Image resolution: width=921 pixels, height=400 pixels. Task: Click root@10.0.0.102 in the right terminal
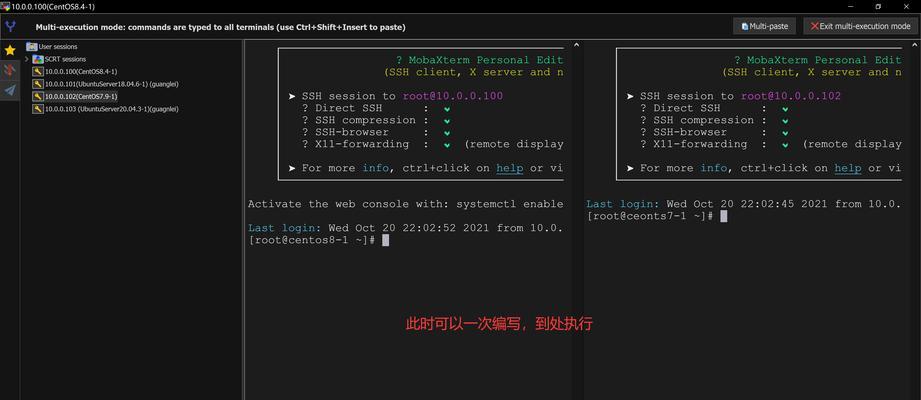pos(791,96)
